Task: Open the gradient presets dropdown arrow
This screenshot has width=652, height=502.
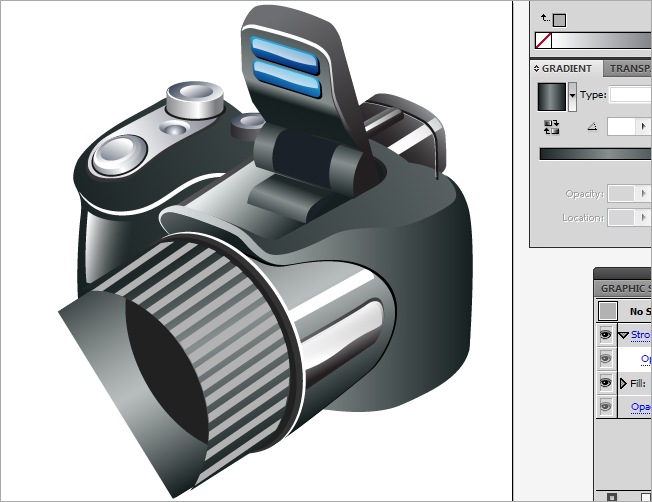Action: 572,96
